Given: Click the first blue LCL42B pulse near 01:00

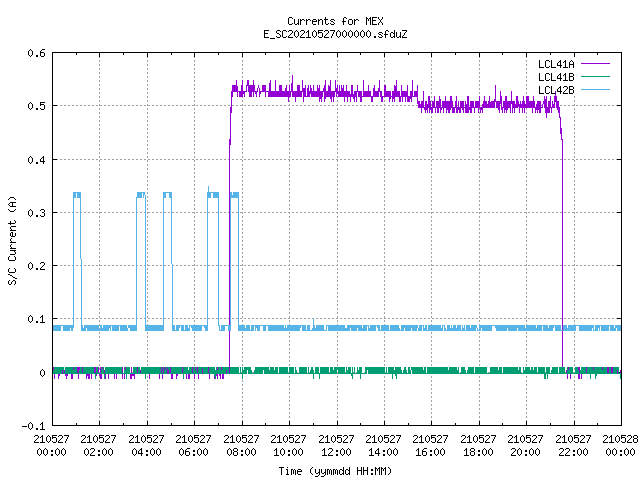Looking at the screenshot, I should (77, 261).
